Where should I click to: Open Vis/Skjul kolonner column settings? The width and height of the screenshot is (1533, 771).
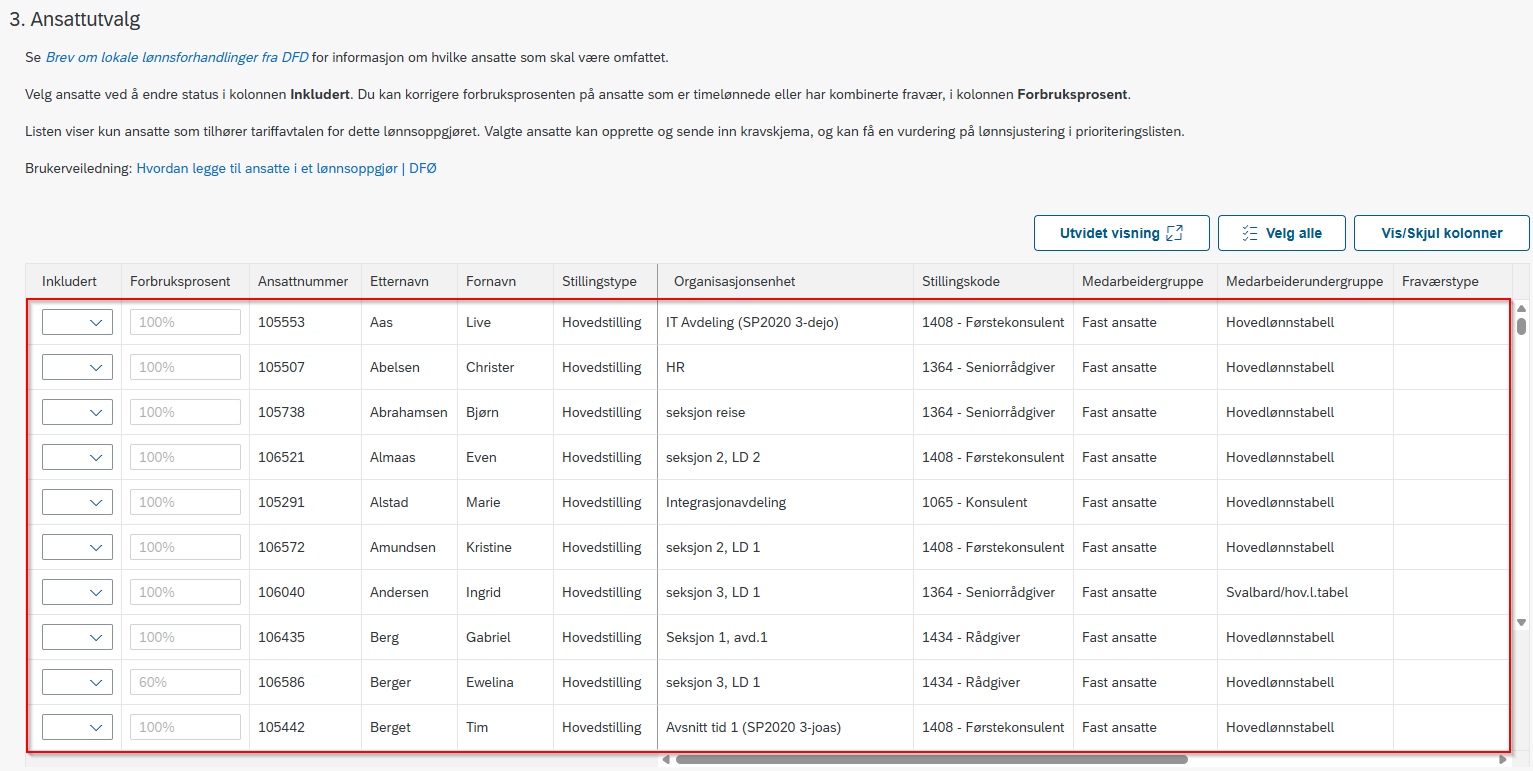coord(1442,233)
